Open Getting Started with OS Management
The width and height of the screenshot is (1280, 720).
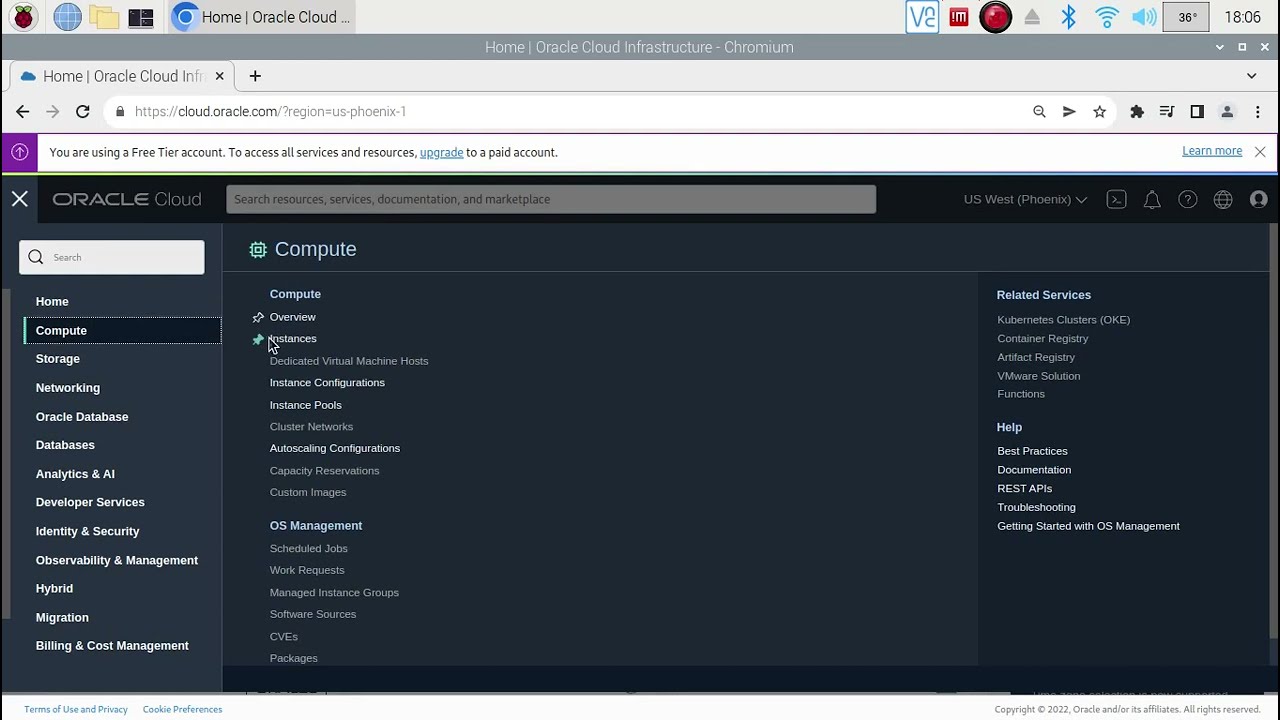tap(1089, 526)
